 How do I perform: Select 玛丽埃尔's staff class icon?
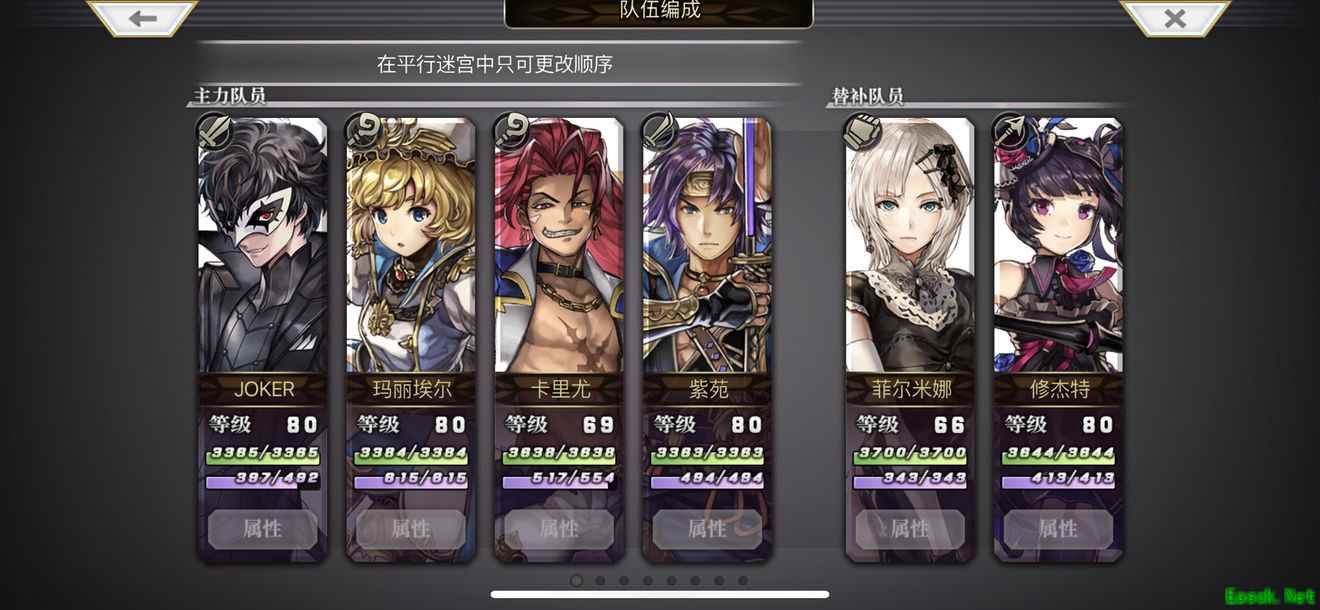(362, 131)
